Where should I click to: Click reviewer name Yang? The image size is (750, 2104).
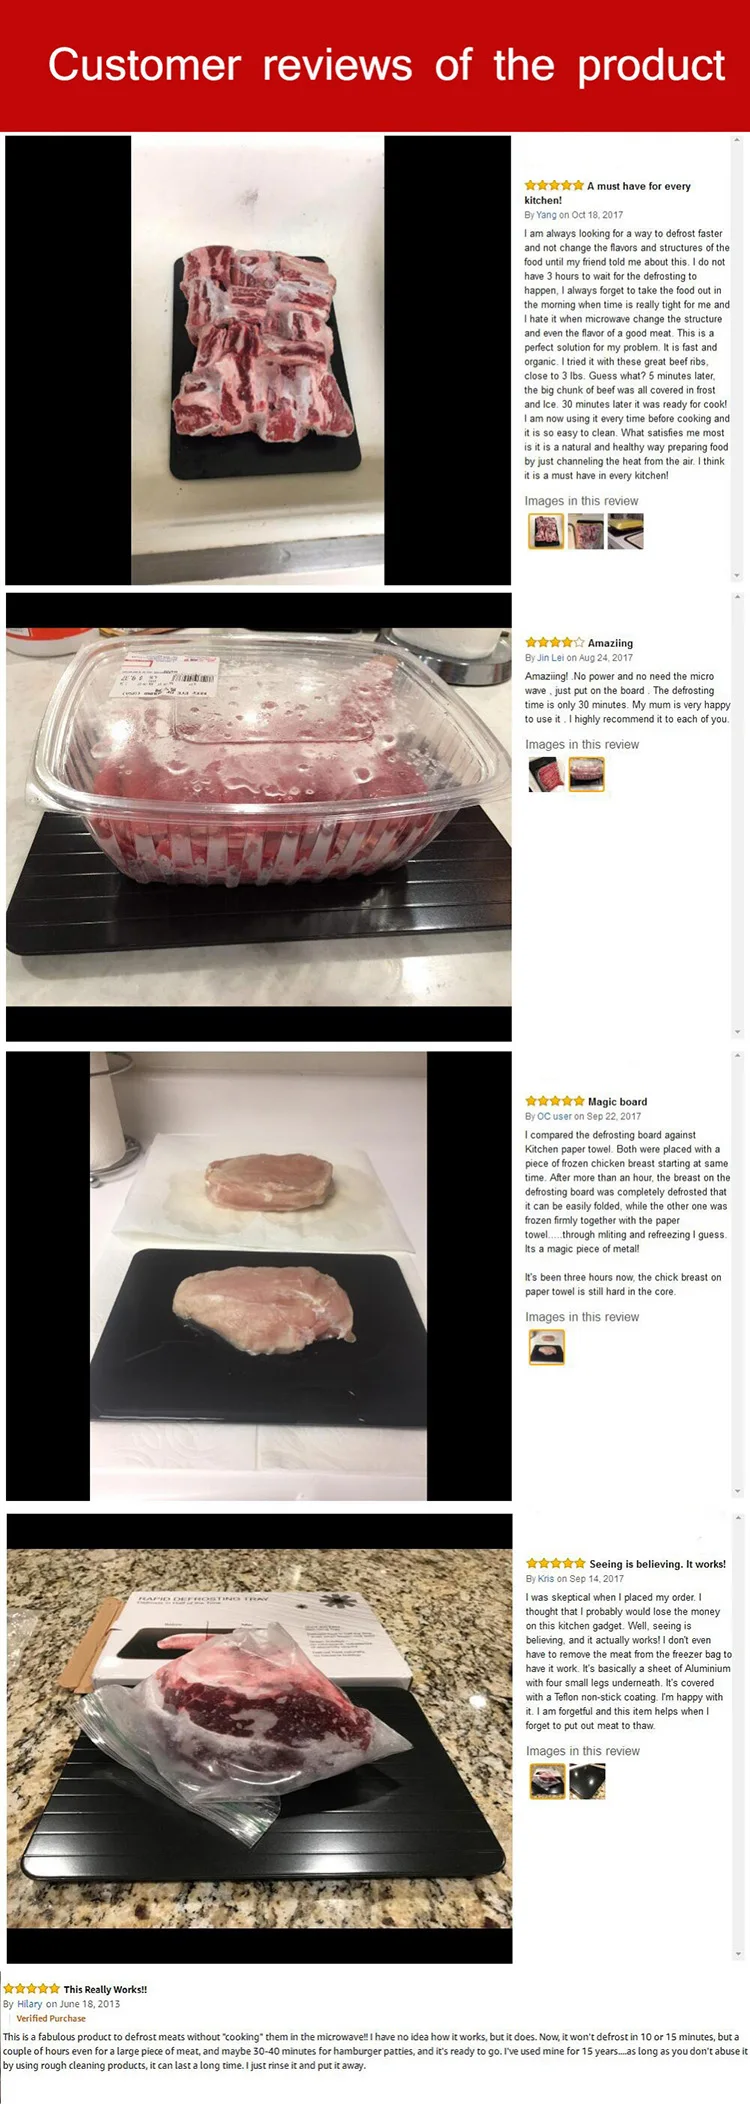coord(546,215)
